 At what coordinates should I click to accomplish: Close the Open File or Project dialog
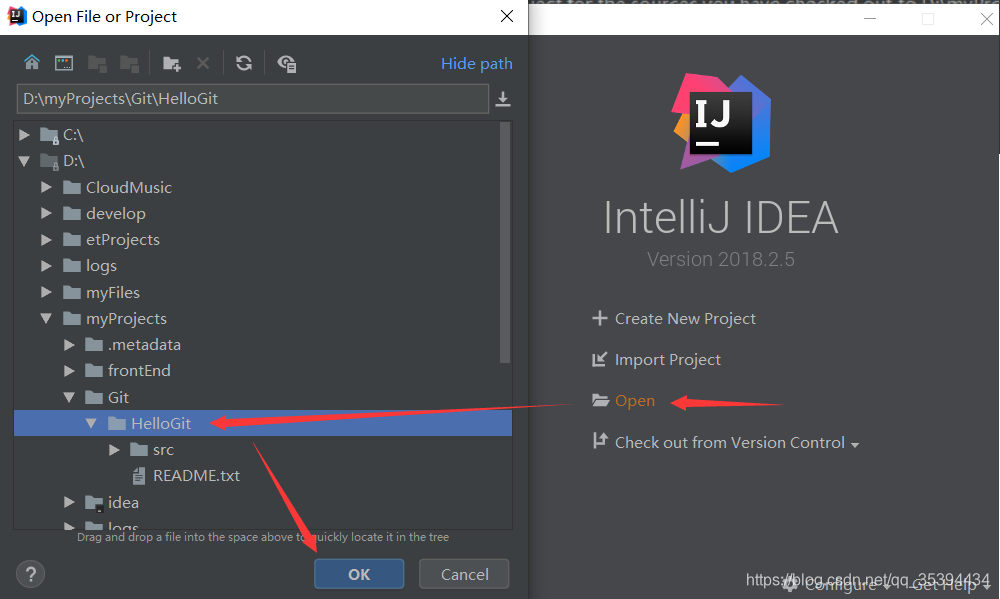pos(507,16)
